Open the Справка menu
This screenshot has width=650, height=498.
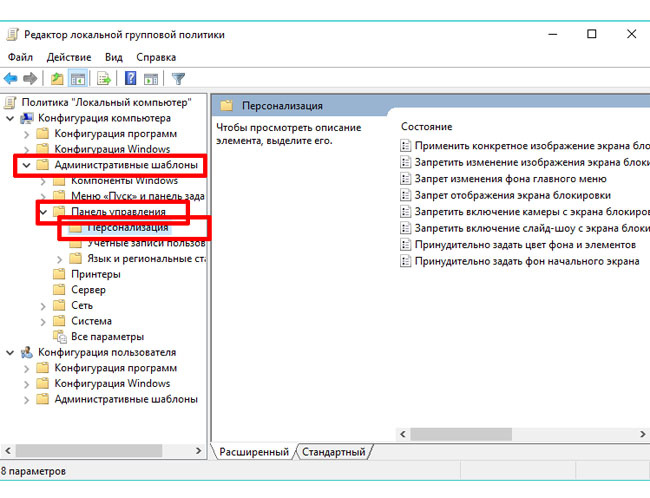(x=156, y=57)
